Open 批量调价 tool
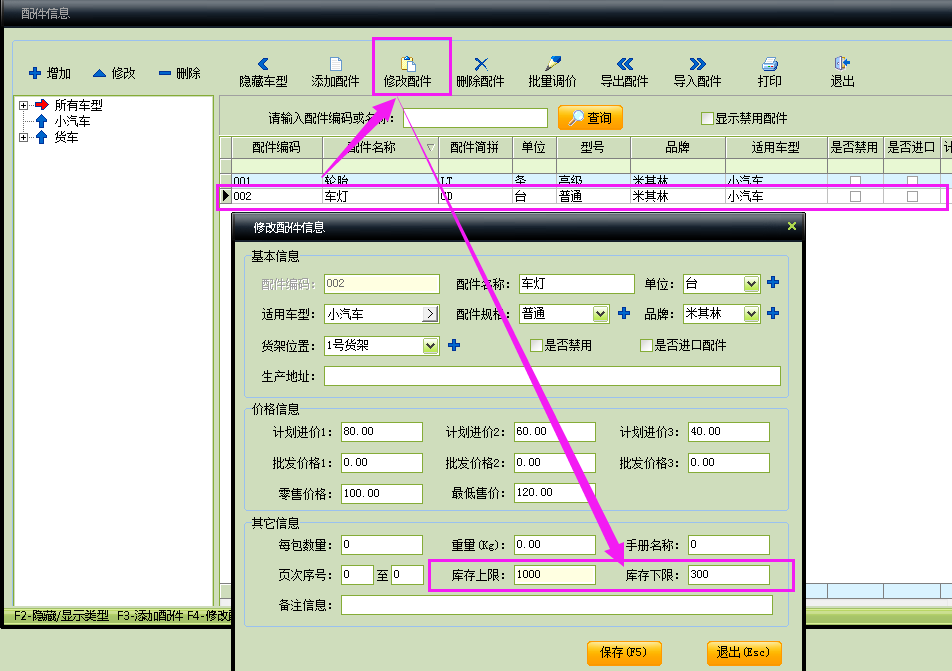Image resolution: width=952 pixels, height=671 pixels. coord(552,64)
